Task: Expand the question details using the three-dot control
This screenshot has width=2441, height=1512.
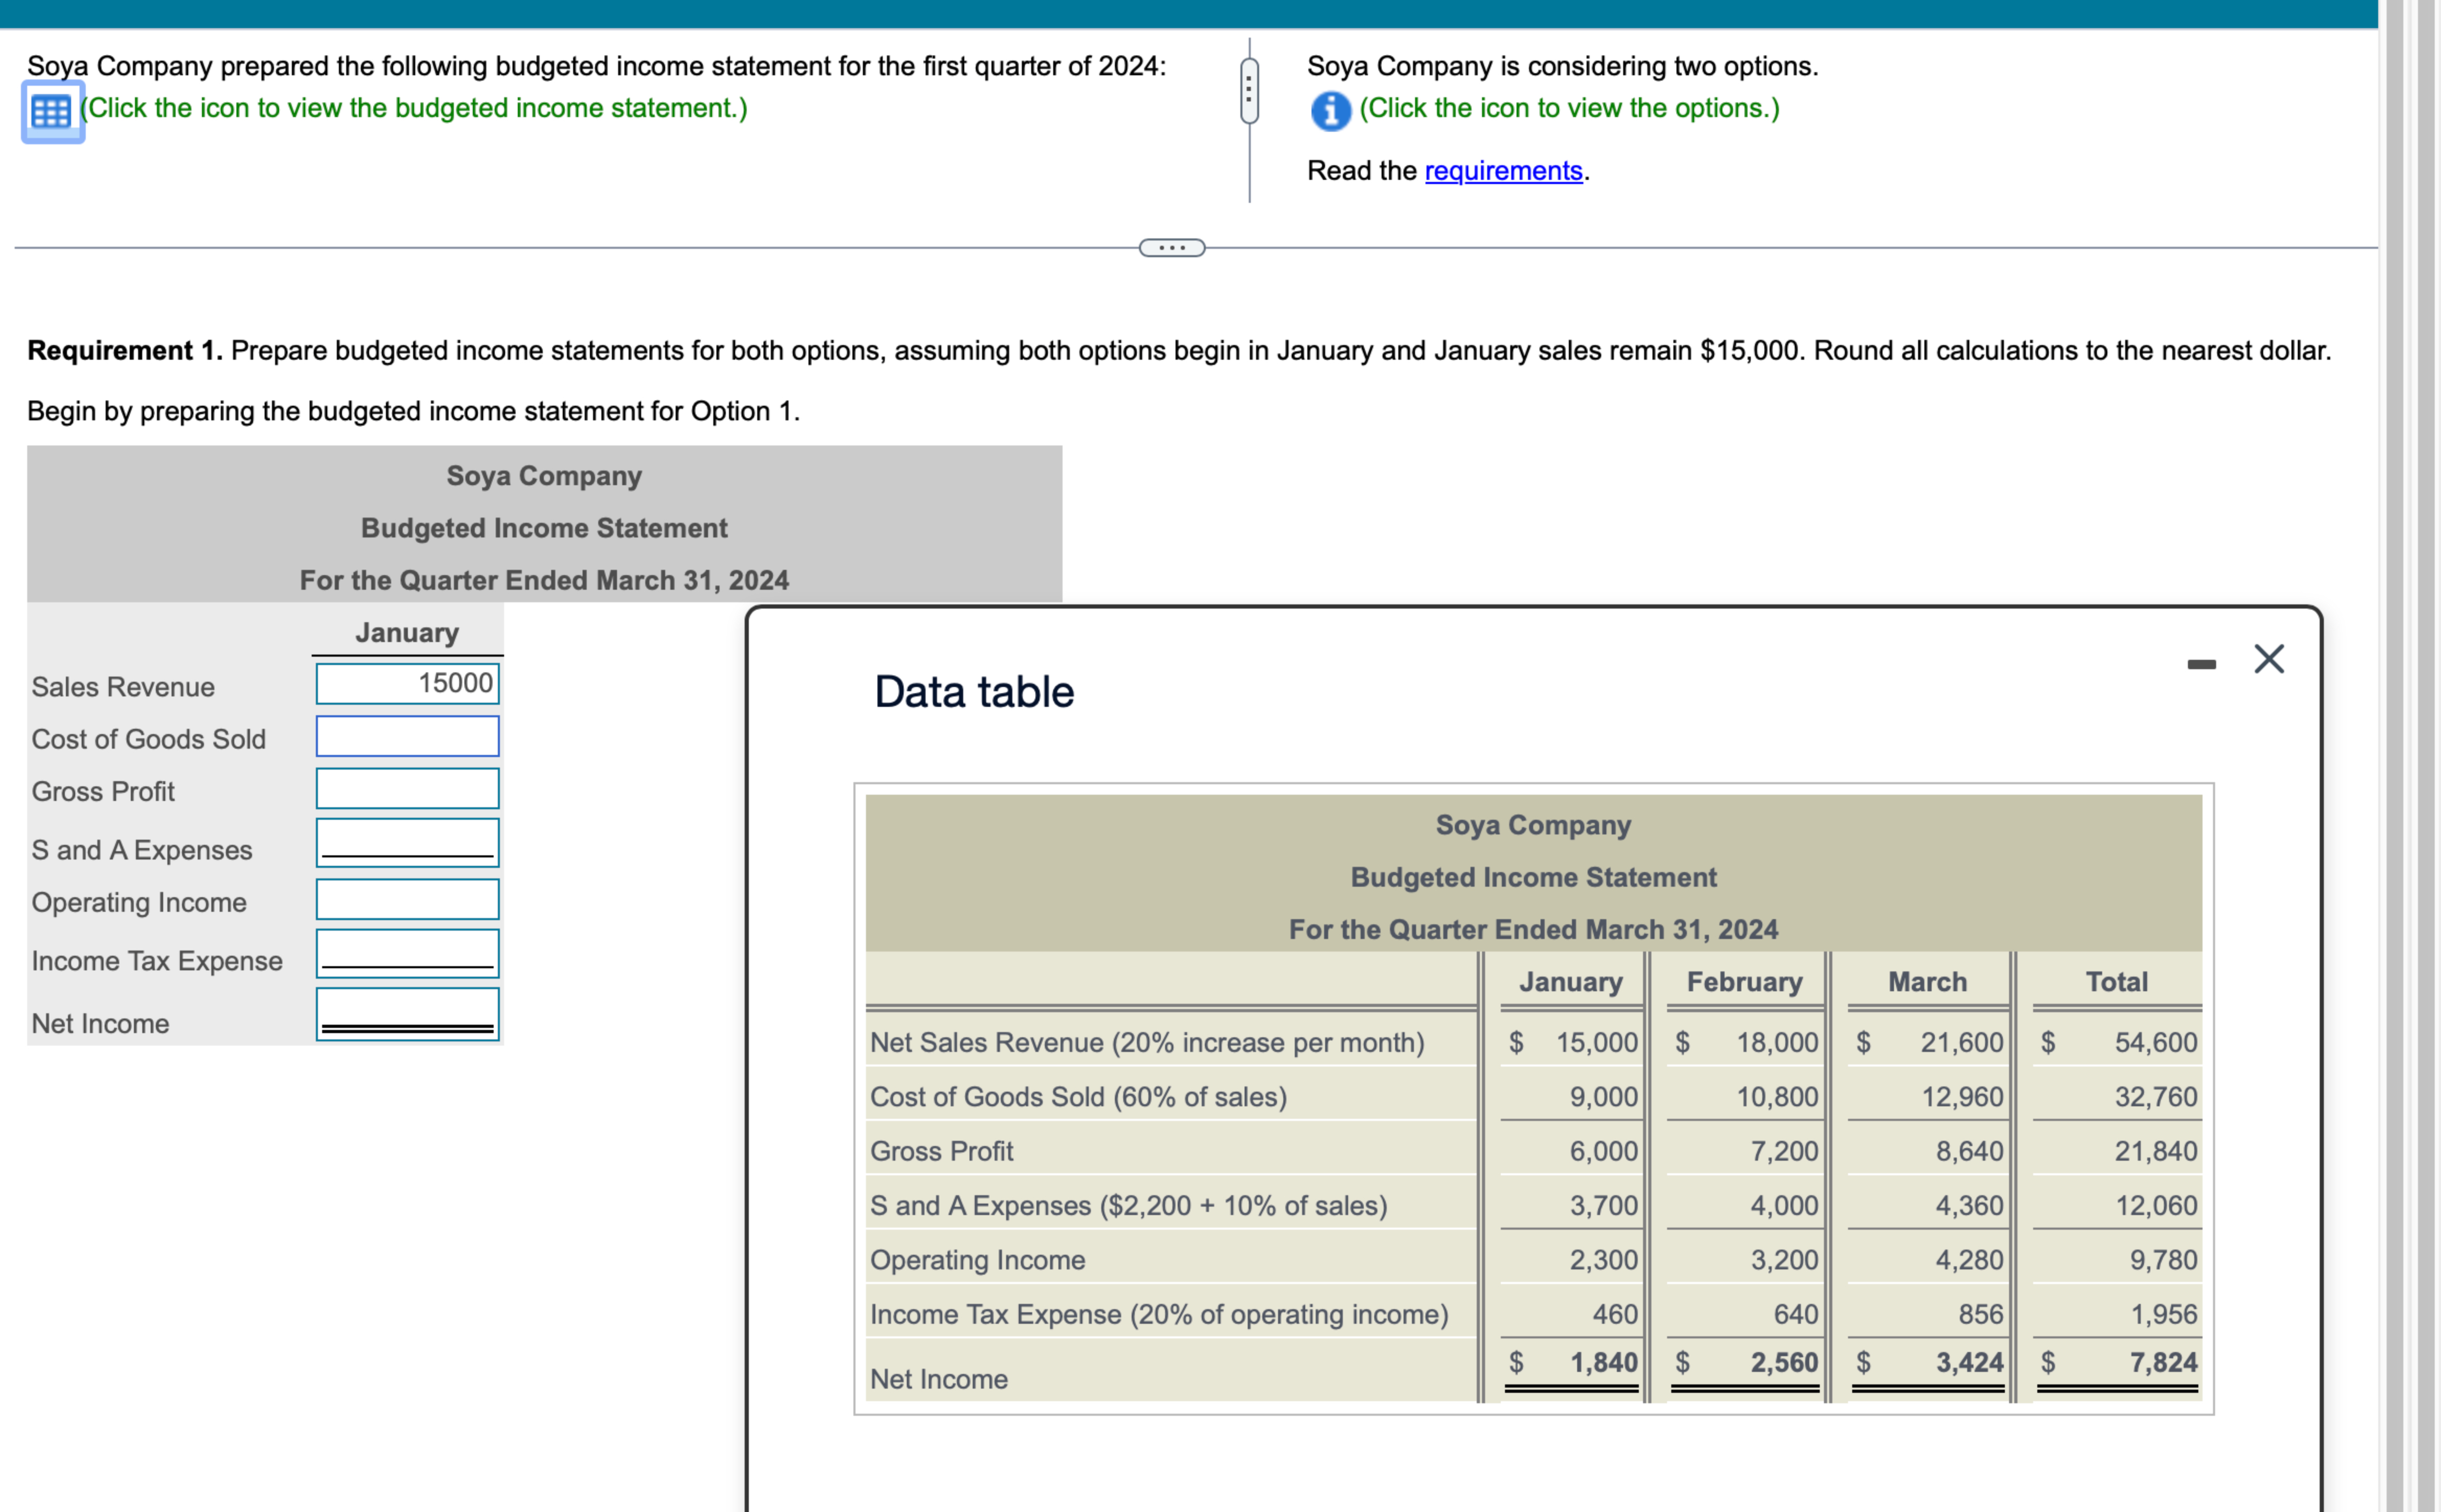Action: [x=1172, y=248]
